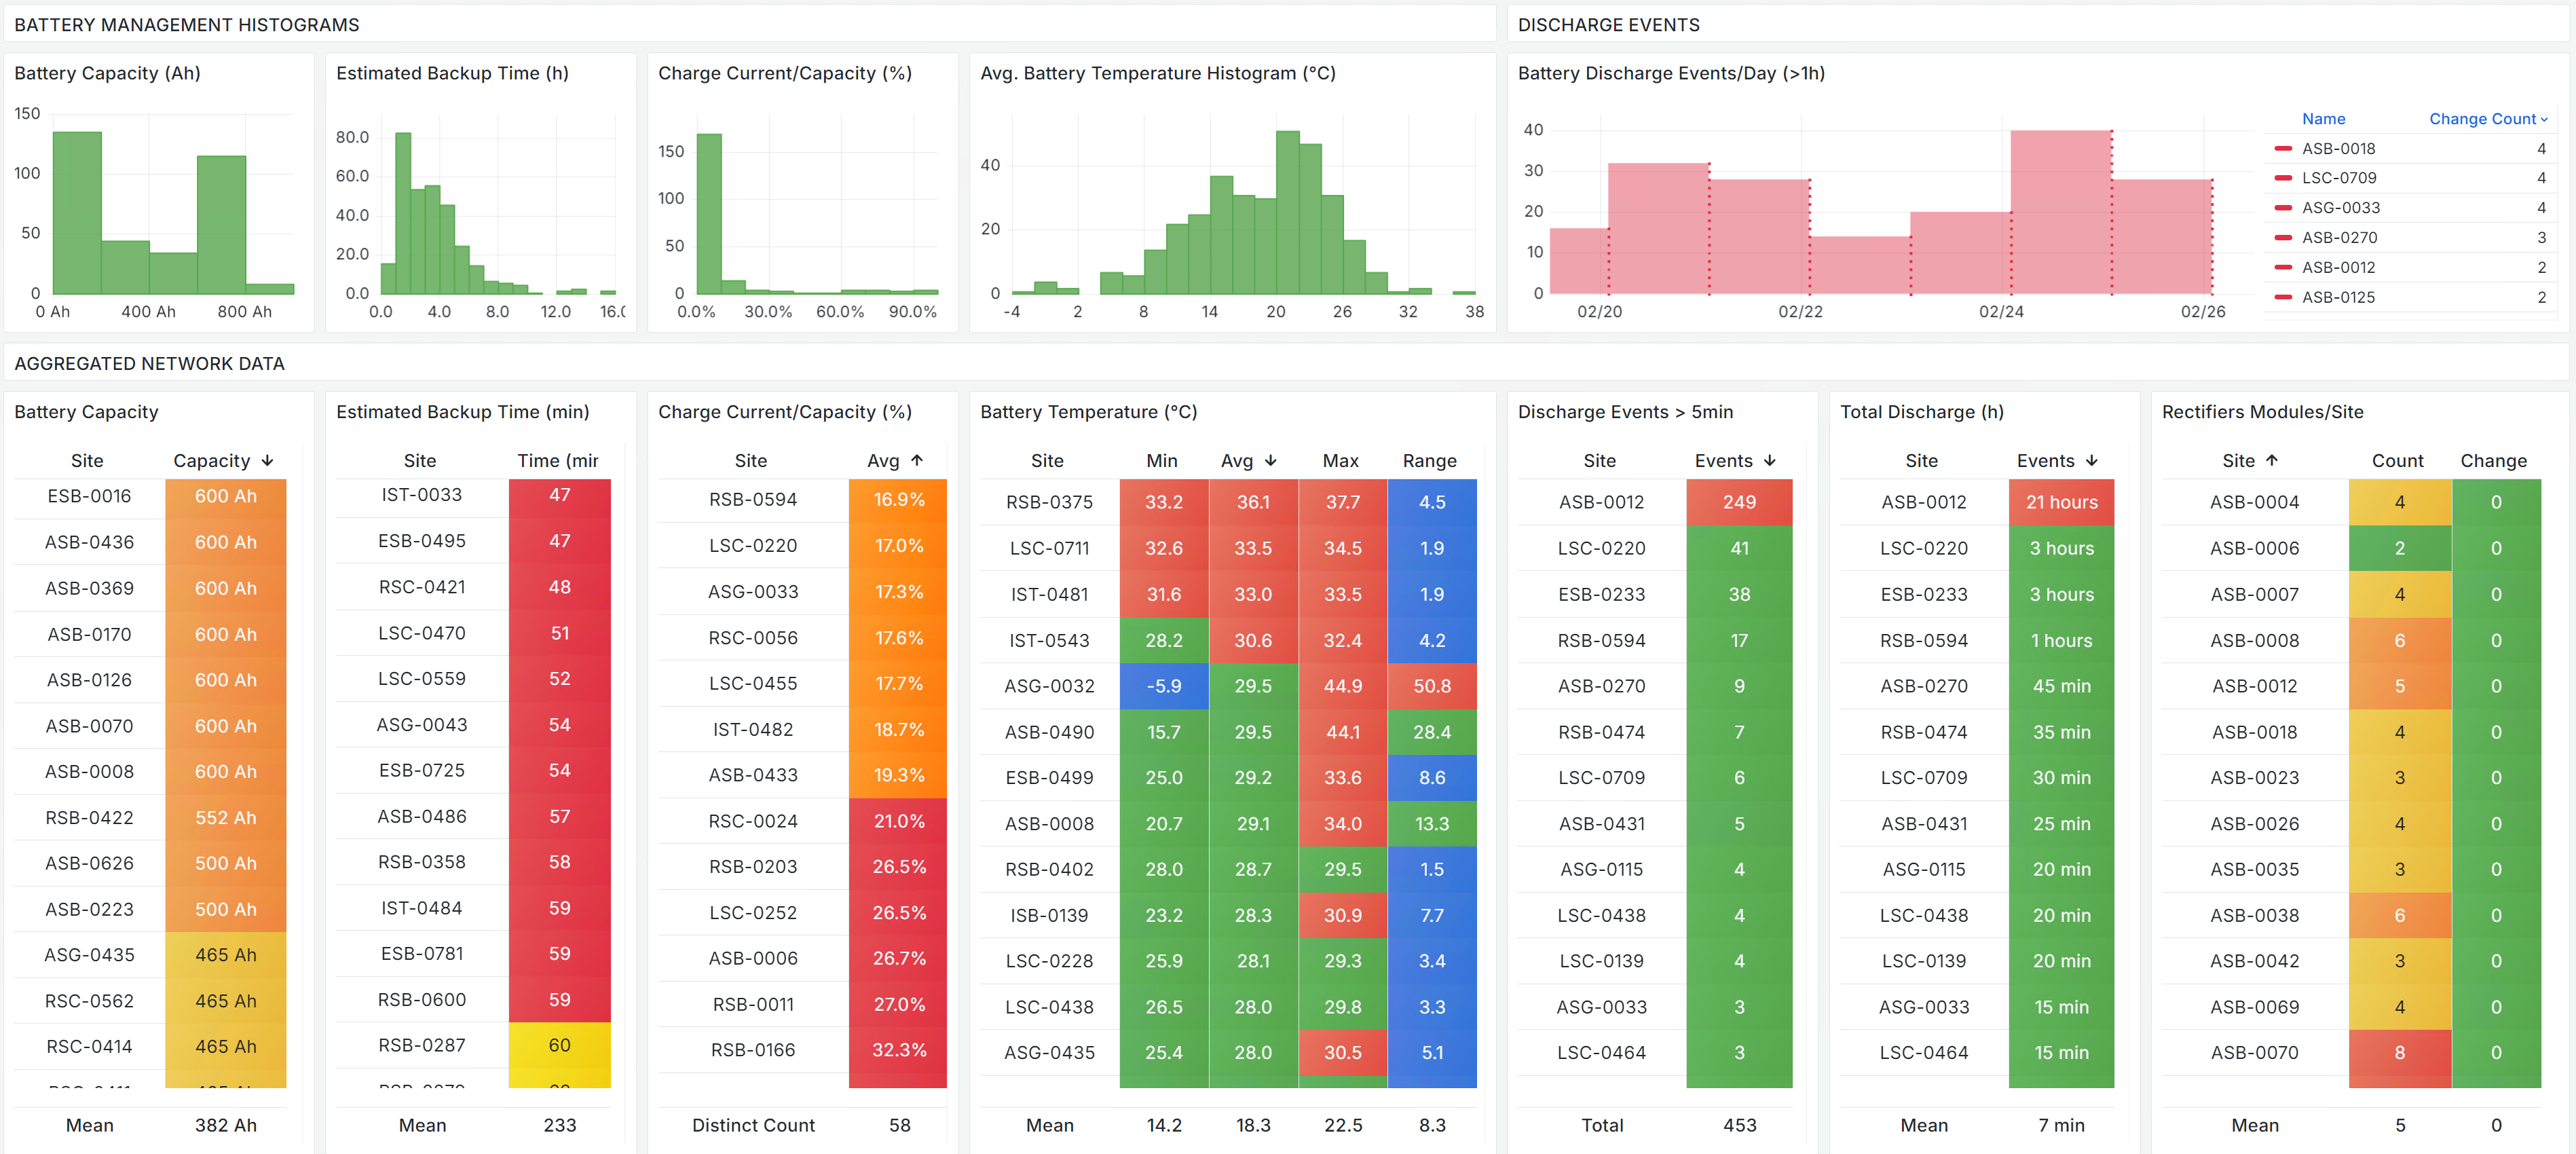Image resolution: width=2576 pixels, height=1154 pixels.
Task: Sort Estimated Backup Time by Time column
Action: click(x=558, y=461)
